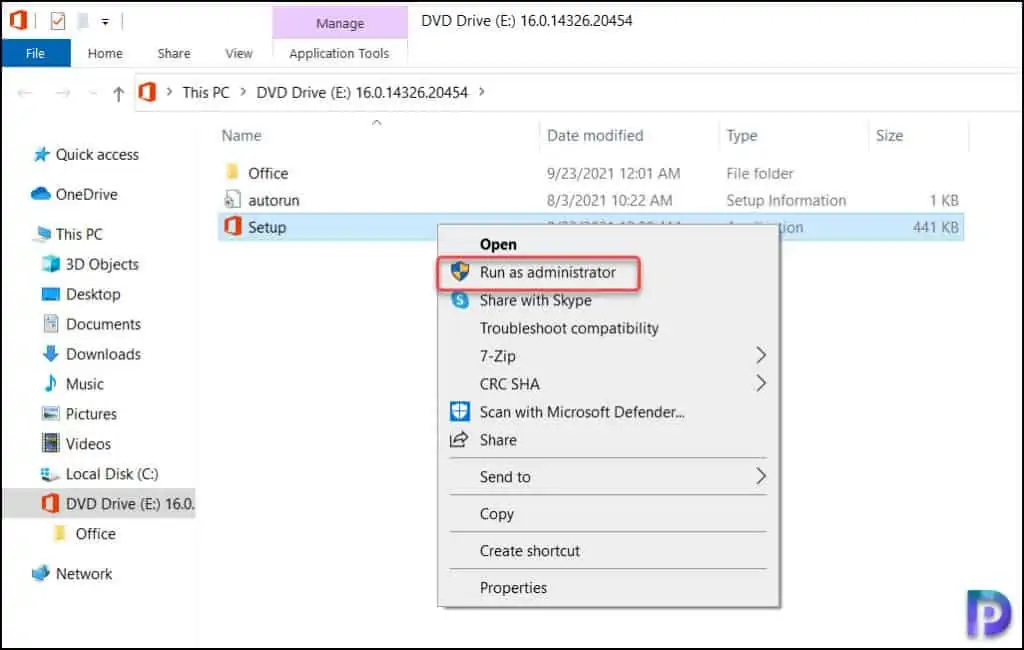This screenshot has width=1024, height=650.
Task: Go forward using the forward arrow
Action: click(x=63, y=93)
